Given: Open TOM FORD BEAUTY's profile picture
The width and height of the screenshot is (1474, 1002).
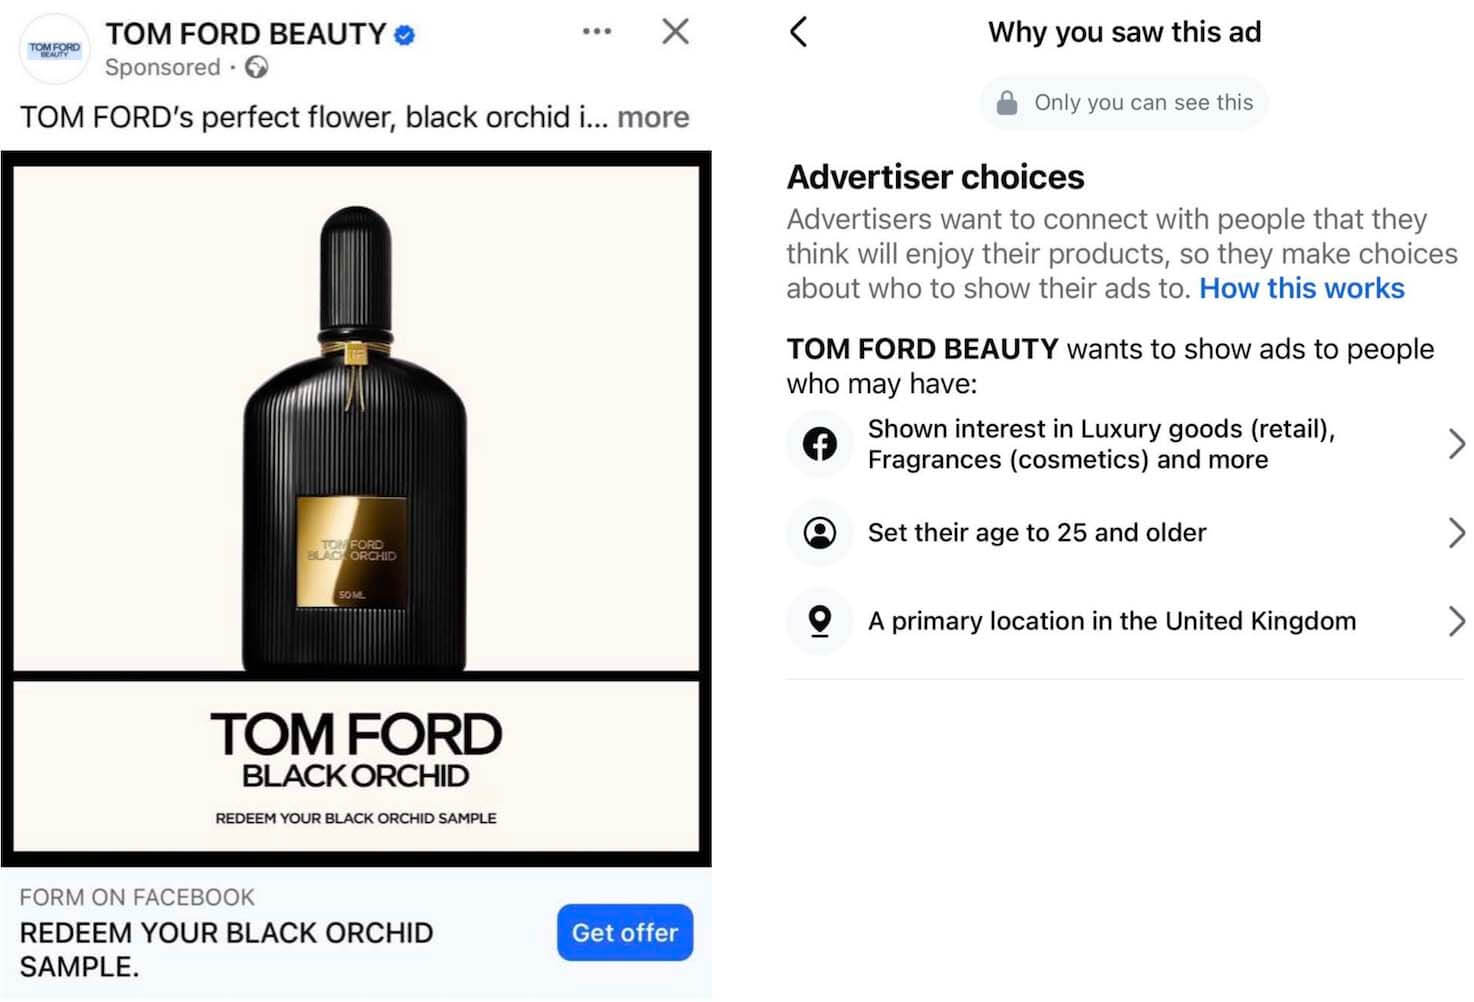Looking at the screenshot, I should click(x=54, y=48).
